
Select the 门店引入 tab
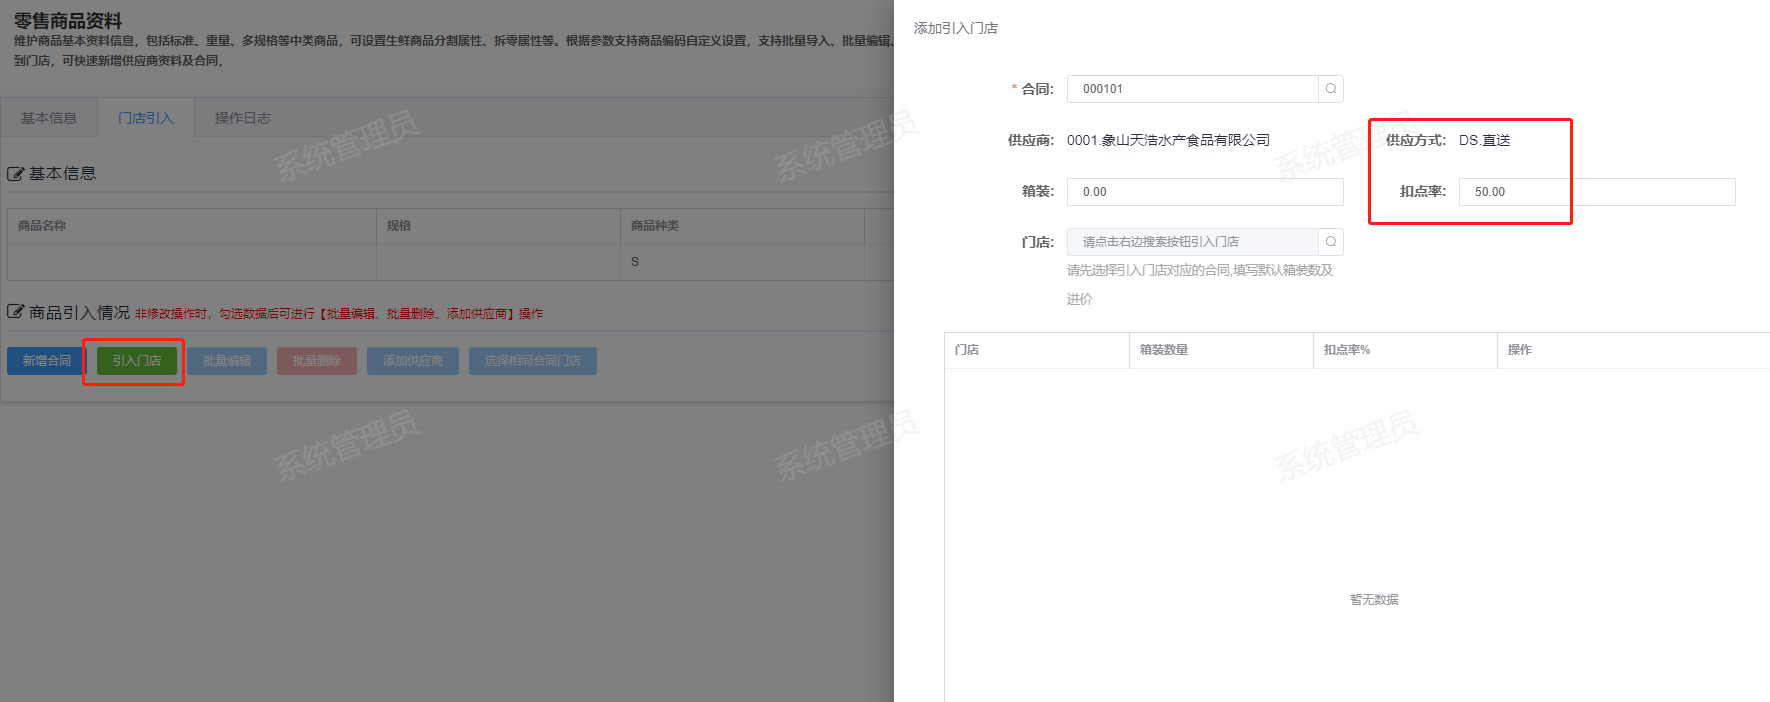pos(146,118)
